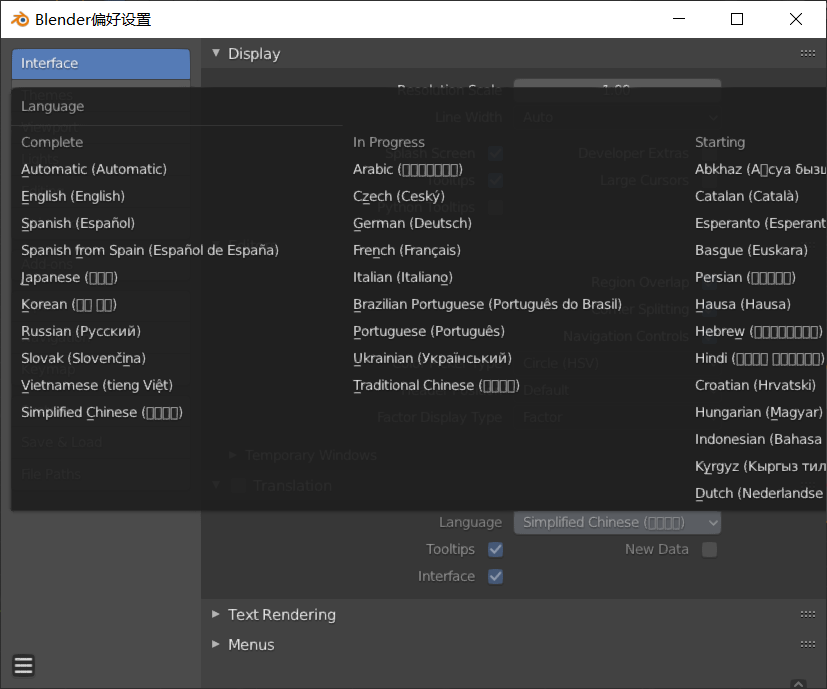Click the scroll-up arrow at bottom right

(x=799, y=684)
